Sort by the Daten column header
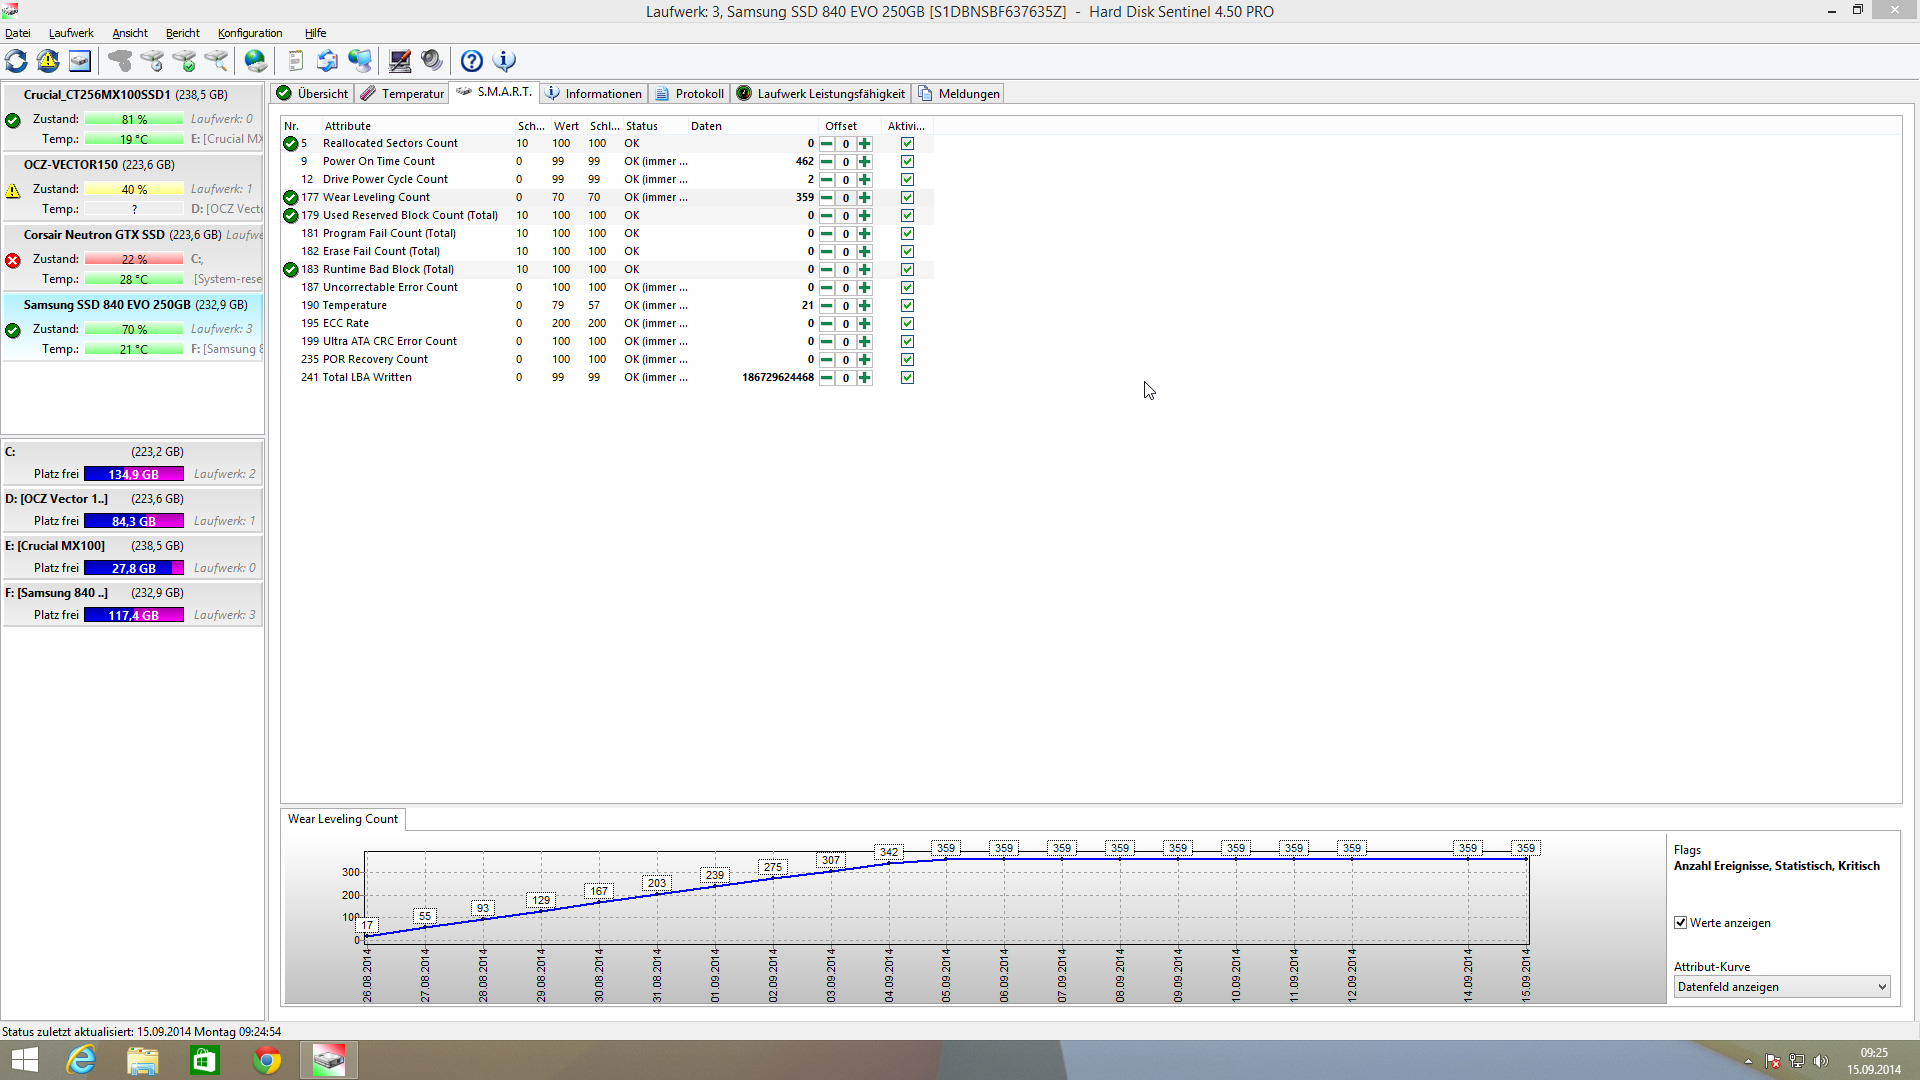This screenshot has height=1080, width=1920. point(753,126)
